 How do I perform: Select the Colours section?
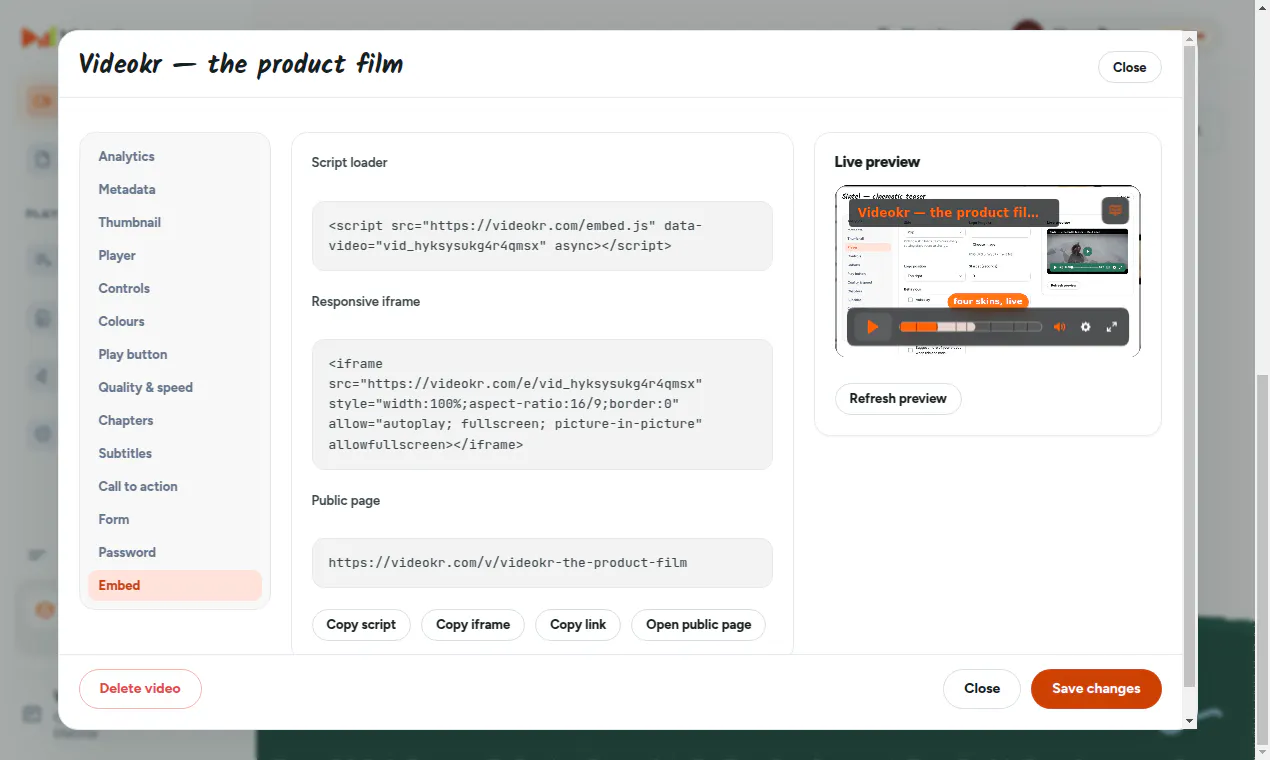pos(175,321)
